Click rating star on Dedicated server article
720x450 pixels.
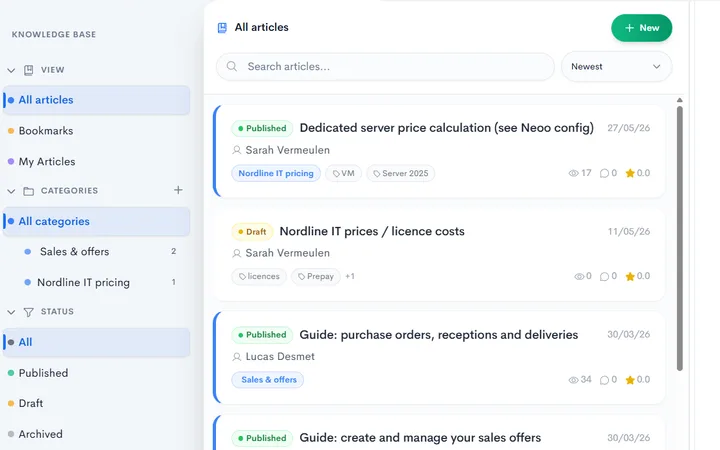point(630,173)
